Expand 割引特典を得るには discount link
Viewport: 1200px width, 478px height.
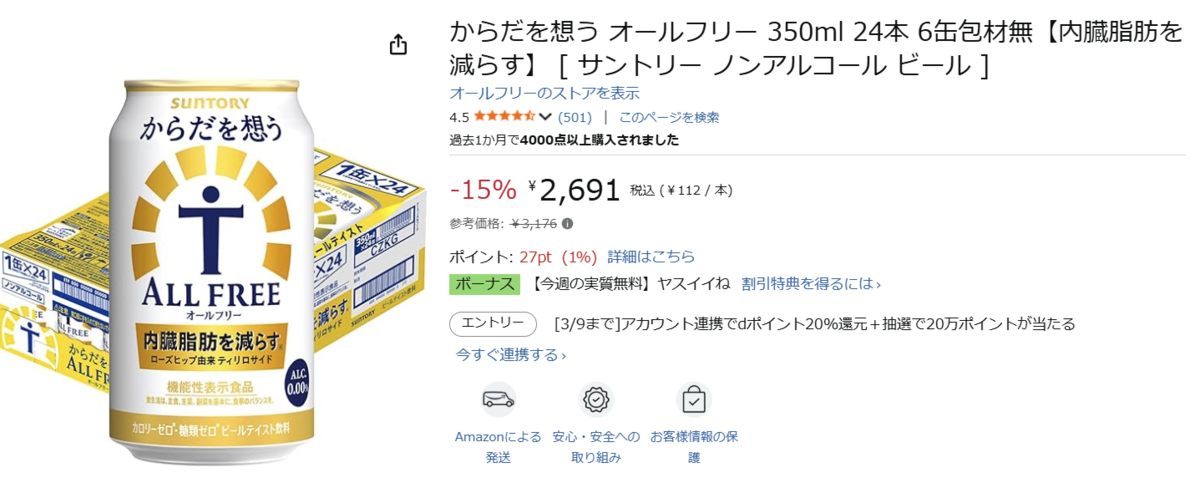811,284
